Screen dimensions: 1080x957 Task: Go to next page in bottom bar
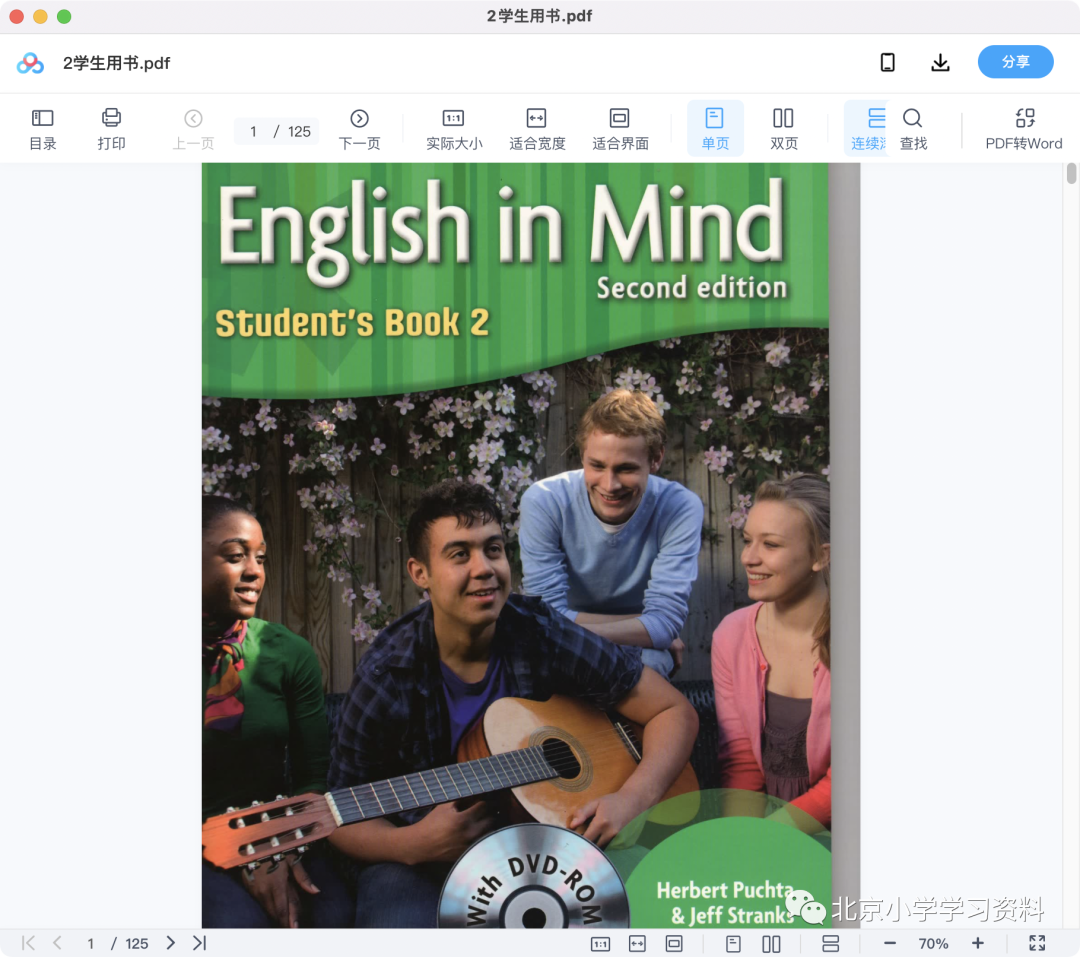tap(171, 943)
